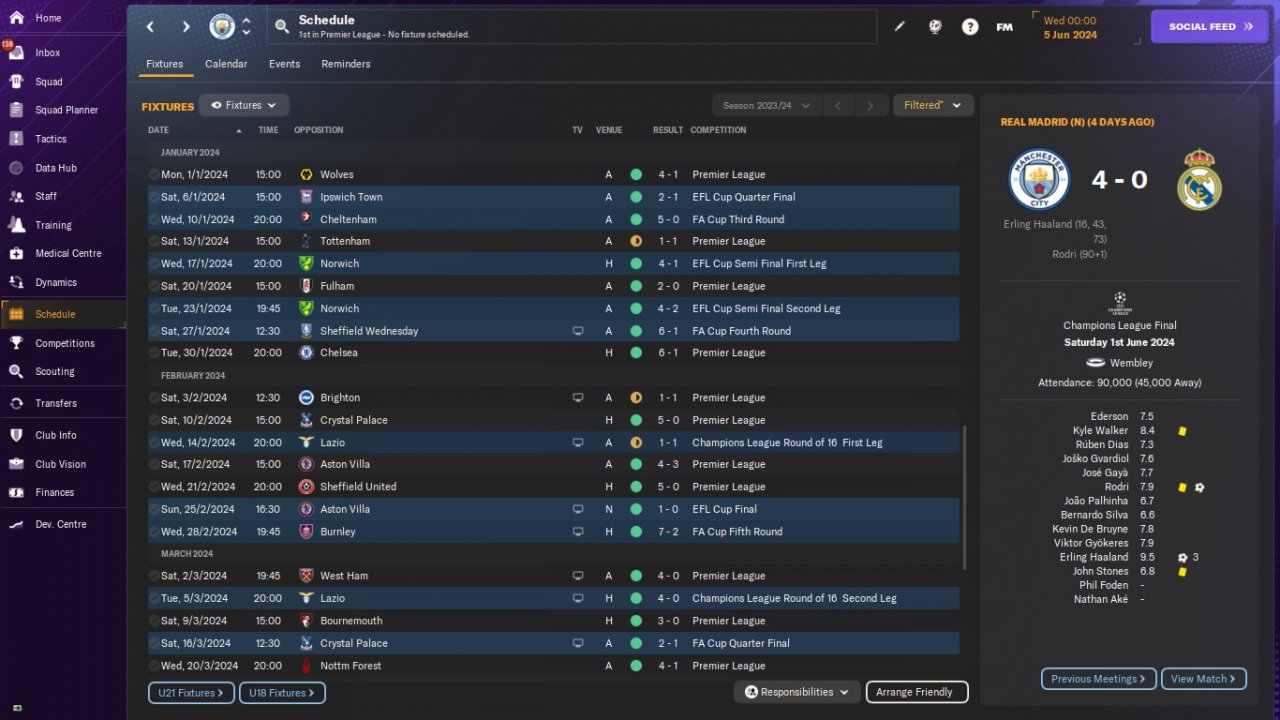Screen dimensions: 1280x720
Task: Click the Arrange Friendly button
Action: click(x=916, y=692)
